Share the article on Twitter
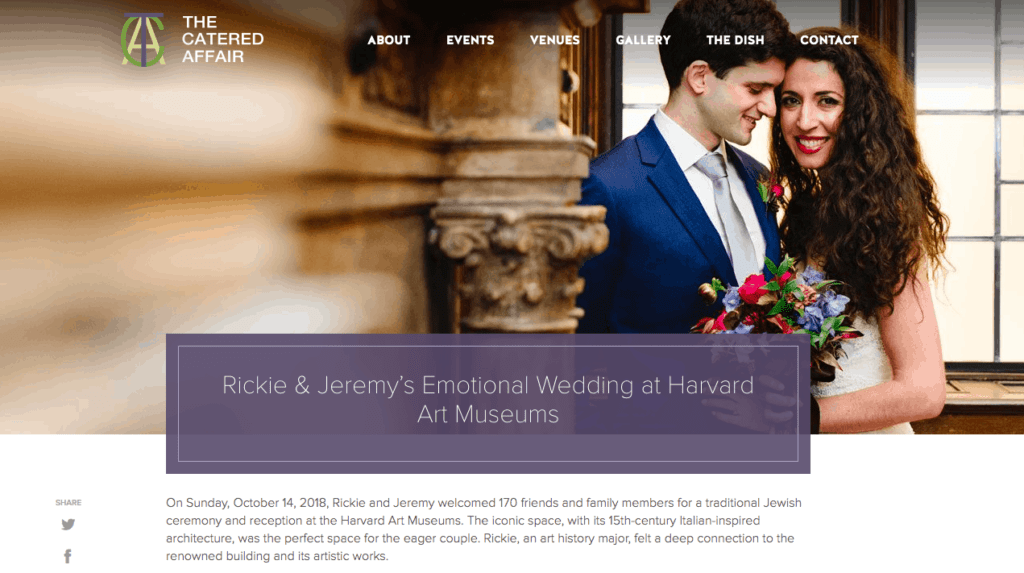Viewport: 1024px width, 573px height. point(68,525)
